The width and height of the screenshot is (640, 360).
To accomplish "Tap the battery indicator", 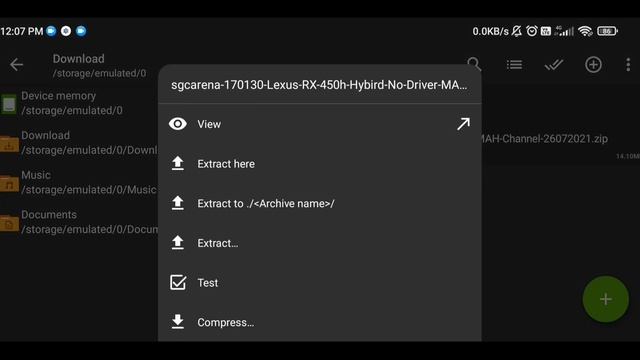I will [x=607, y=31].
